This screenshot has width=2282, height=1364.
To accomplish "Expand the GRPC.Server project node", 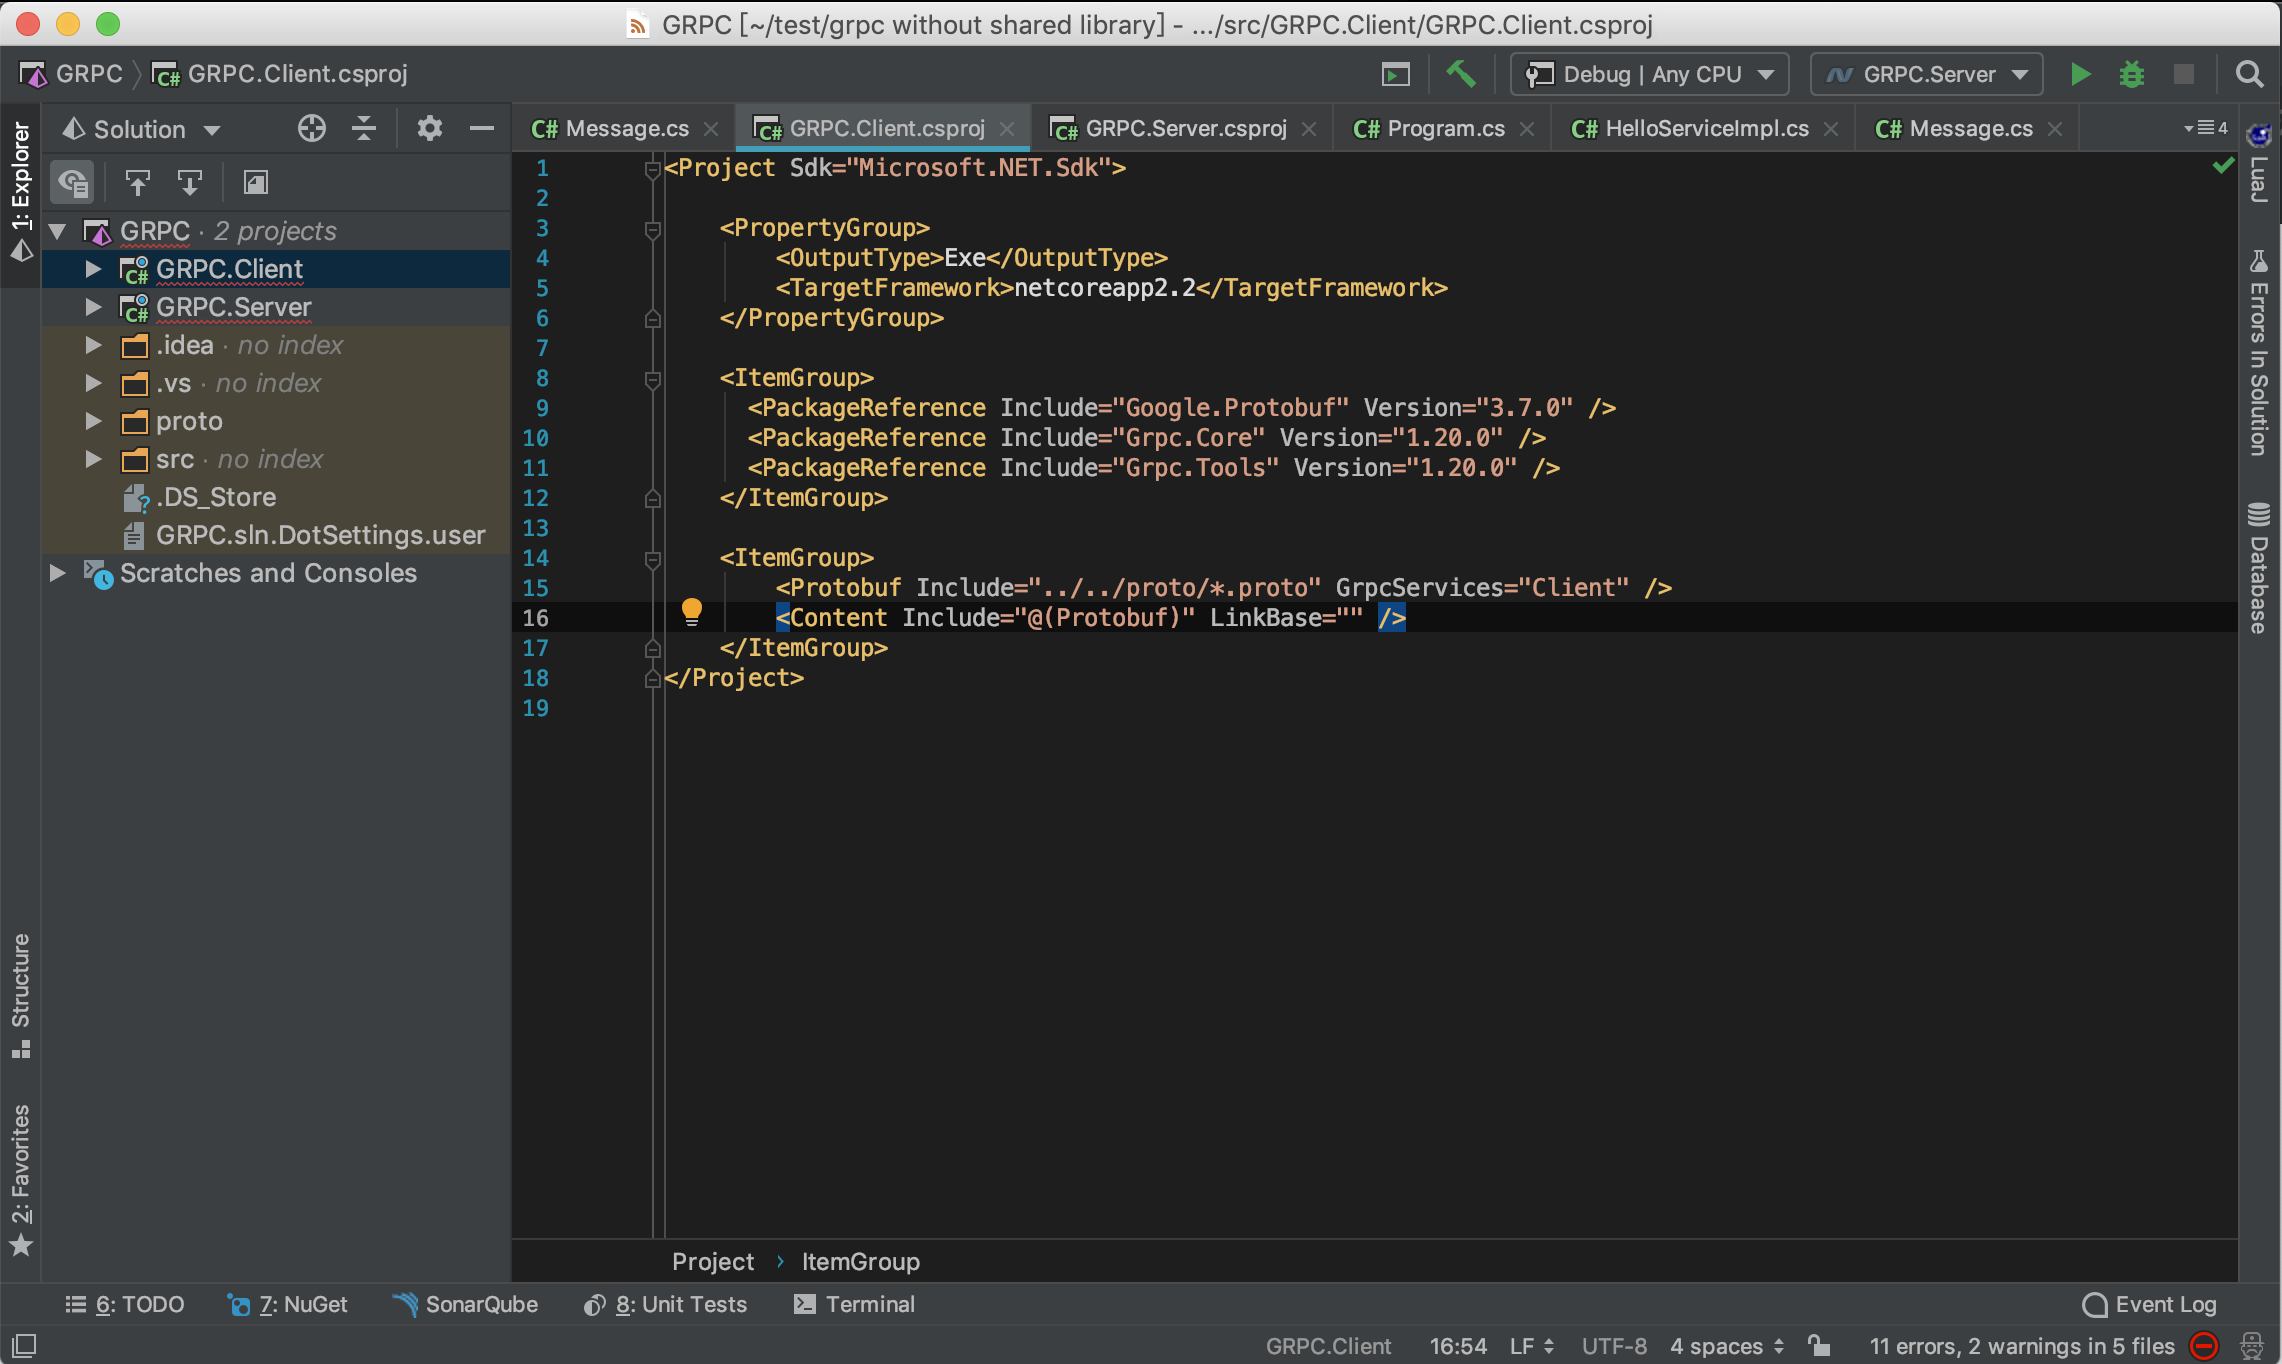I will click(x=93, y=307).
